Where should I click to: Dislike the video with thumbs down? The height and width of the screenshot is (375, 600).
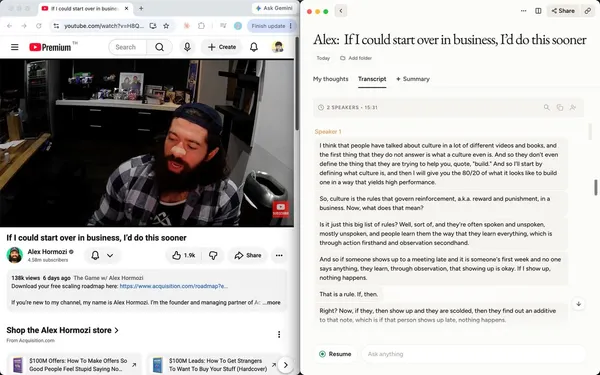(213, 255)
